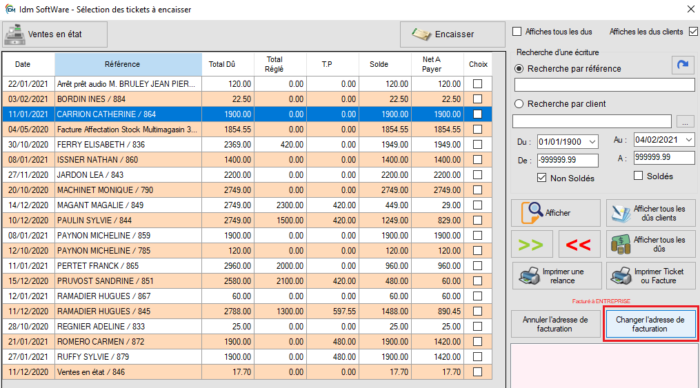Click the client browse ellipsis button

point(685,121)
